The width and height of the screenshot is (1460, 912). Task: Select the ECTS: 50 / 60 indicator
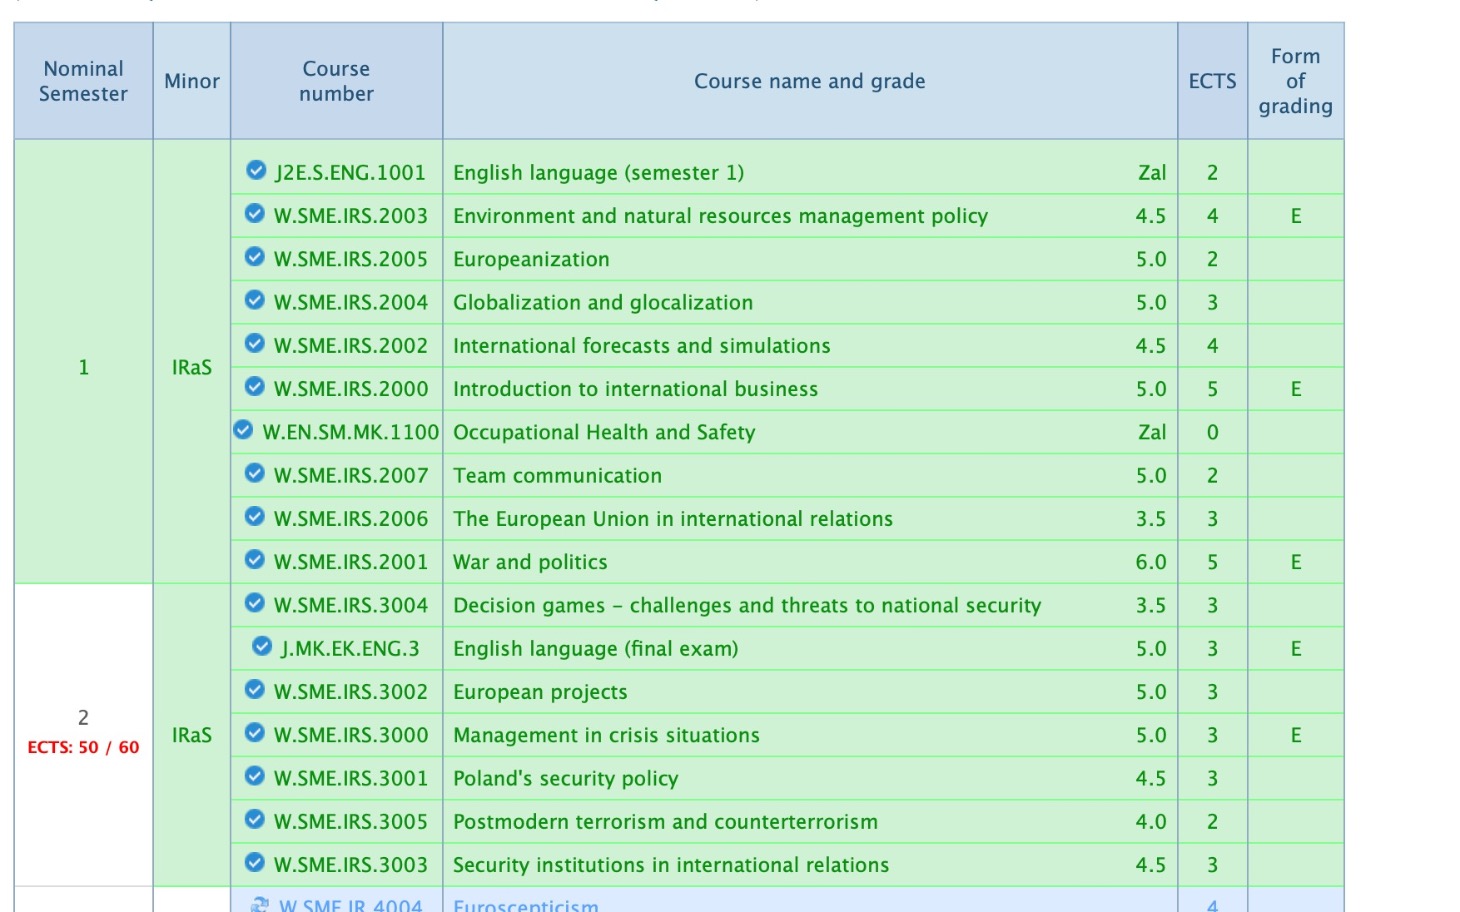tap(83, 747)
